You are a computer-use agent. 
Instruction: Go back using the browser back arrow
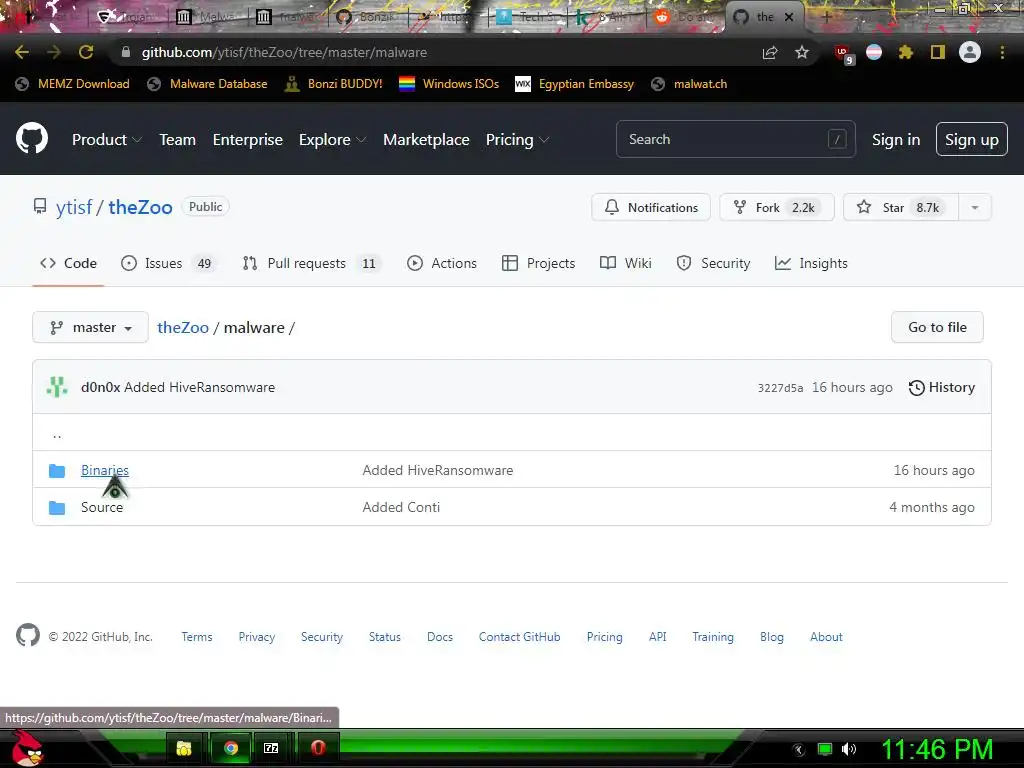(x=22, y=52)
